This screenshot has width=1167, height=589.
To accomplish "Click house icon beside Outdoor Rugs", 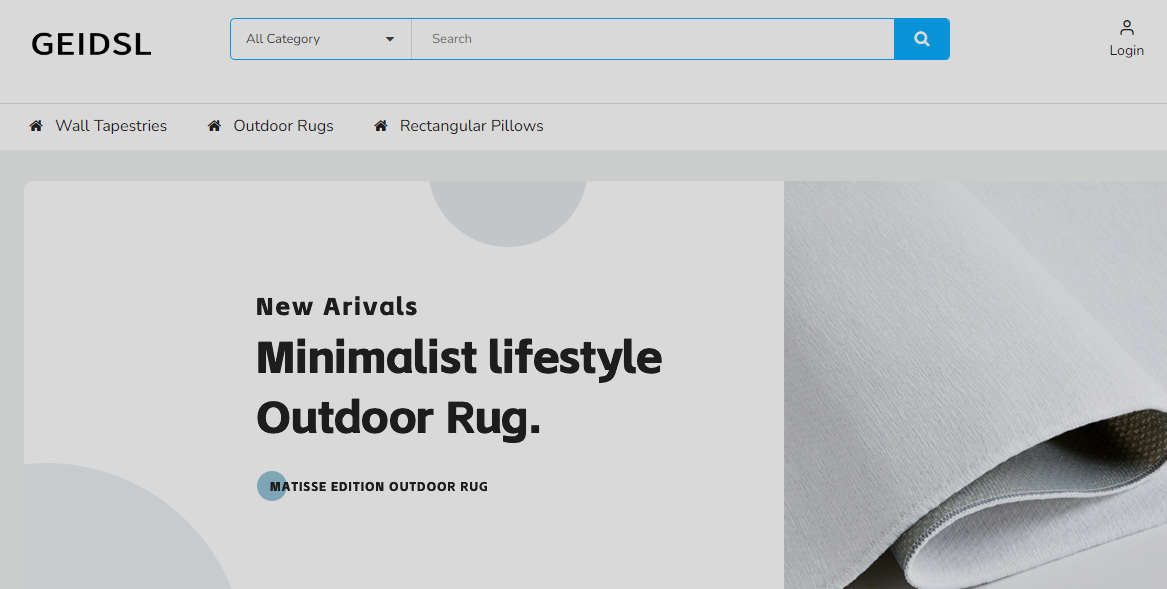I will 214,126.
